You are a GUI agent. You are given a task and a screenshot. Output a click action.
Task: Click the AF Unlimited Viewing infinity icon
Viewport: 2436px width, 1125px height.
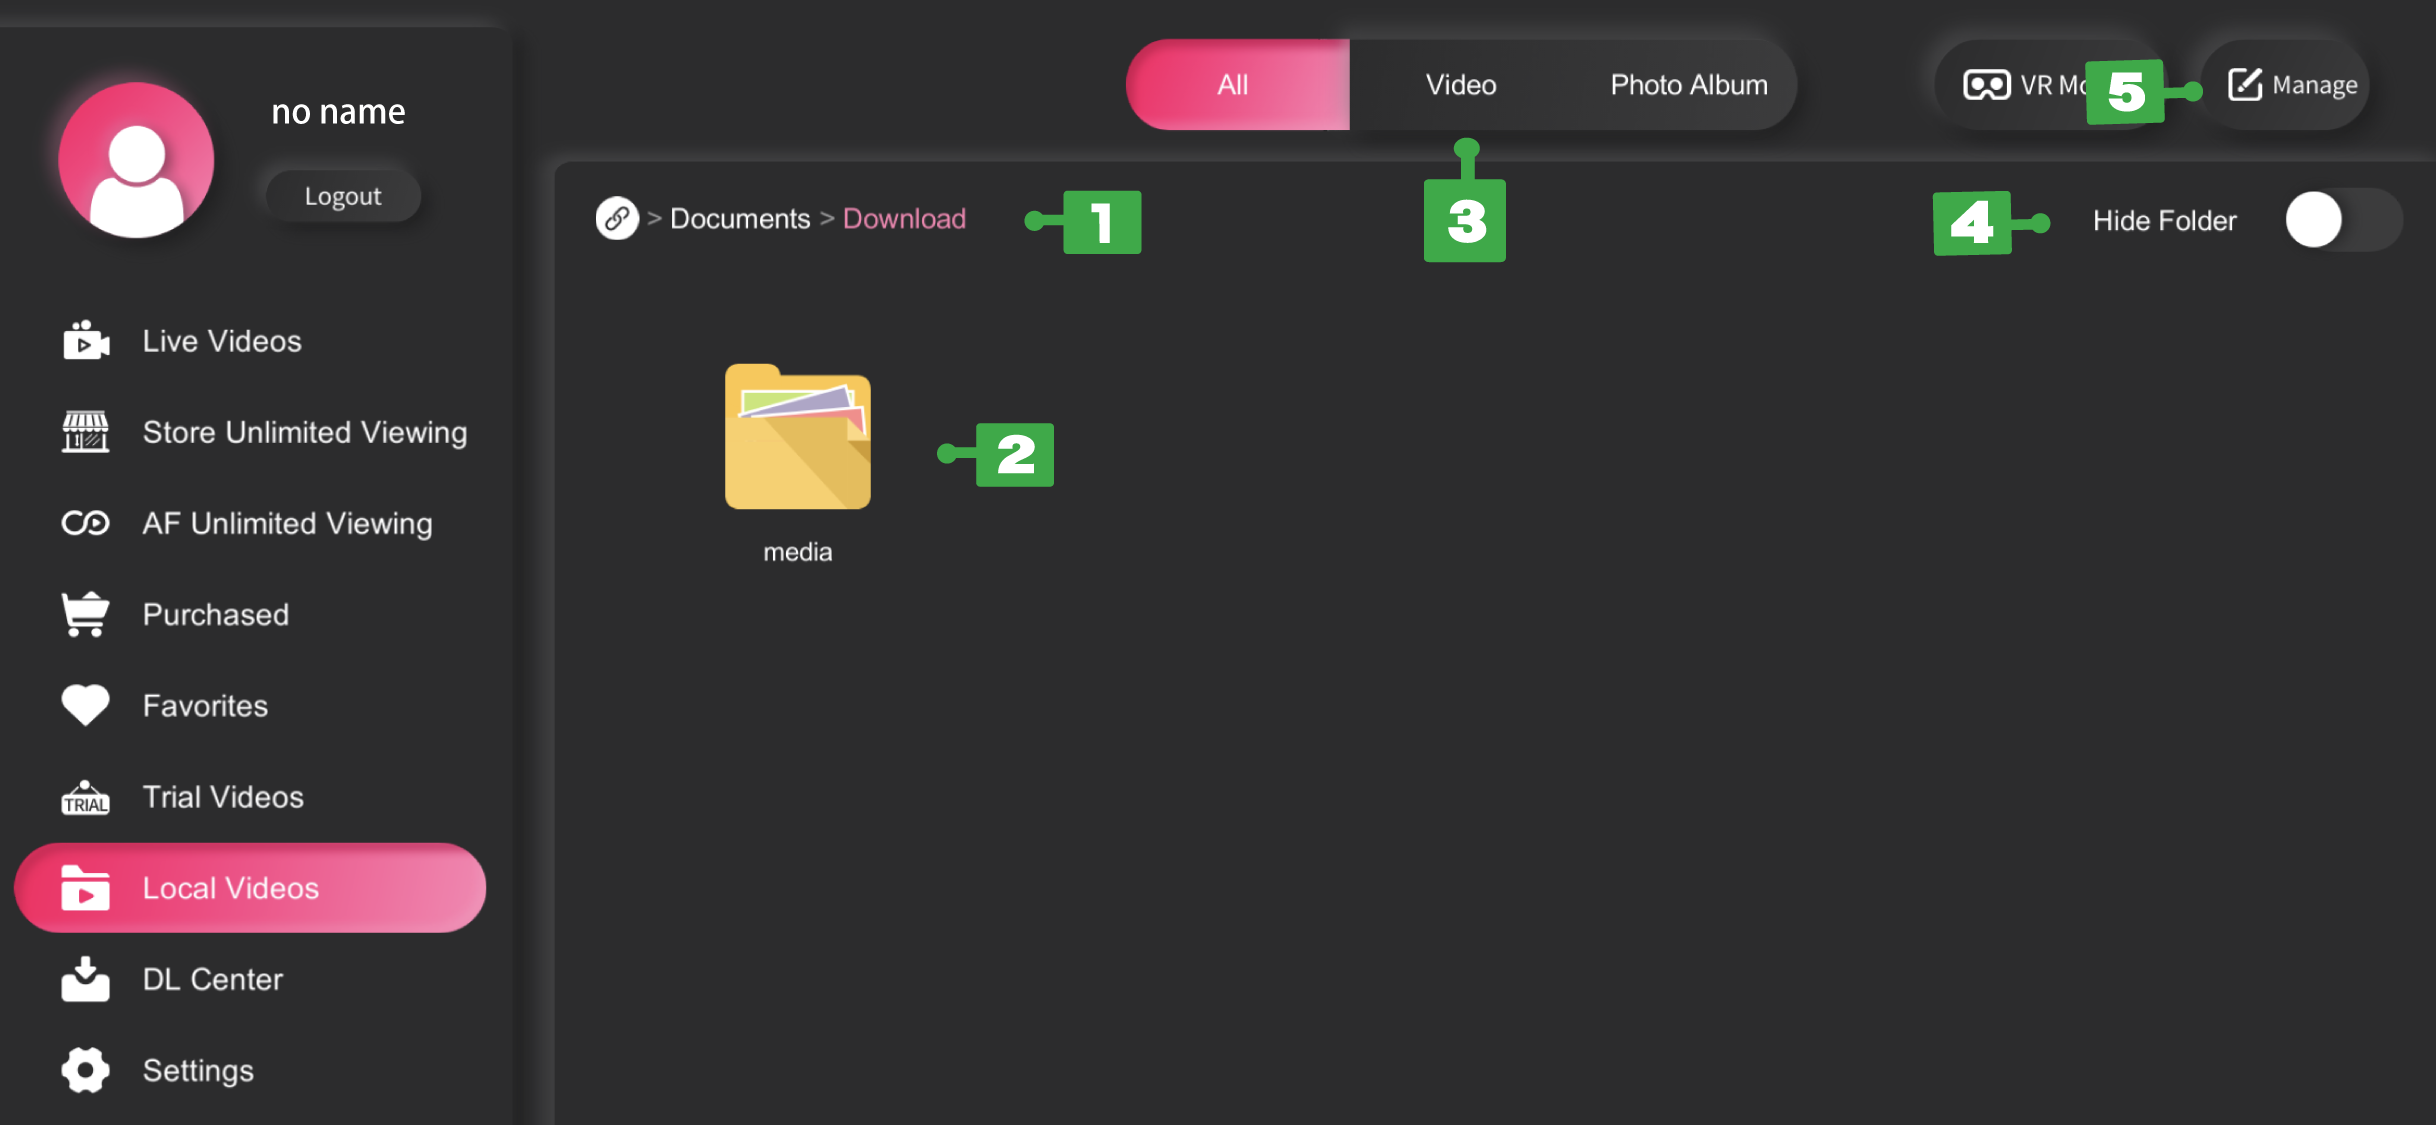tap(85, 523)
